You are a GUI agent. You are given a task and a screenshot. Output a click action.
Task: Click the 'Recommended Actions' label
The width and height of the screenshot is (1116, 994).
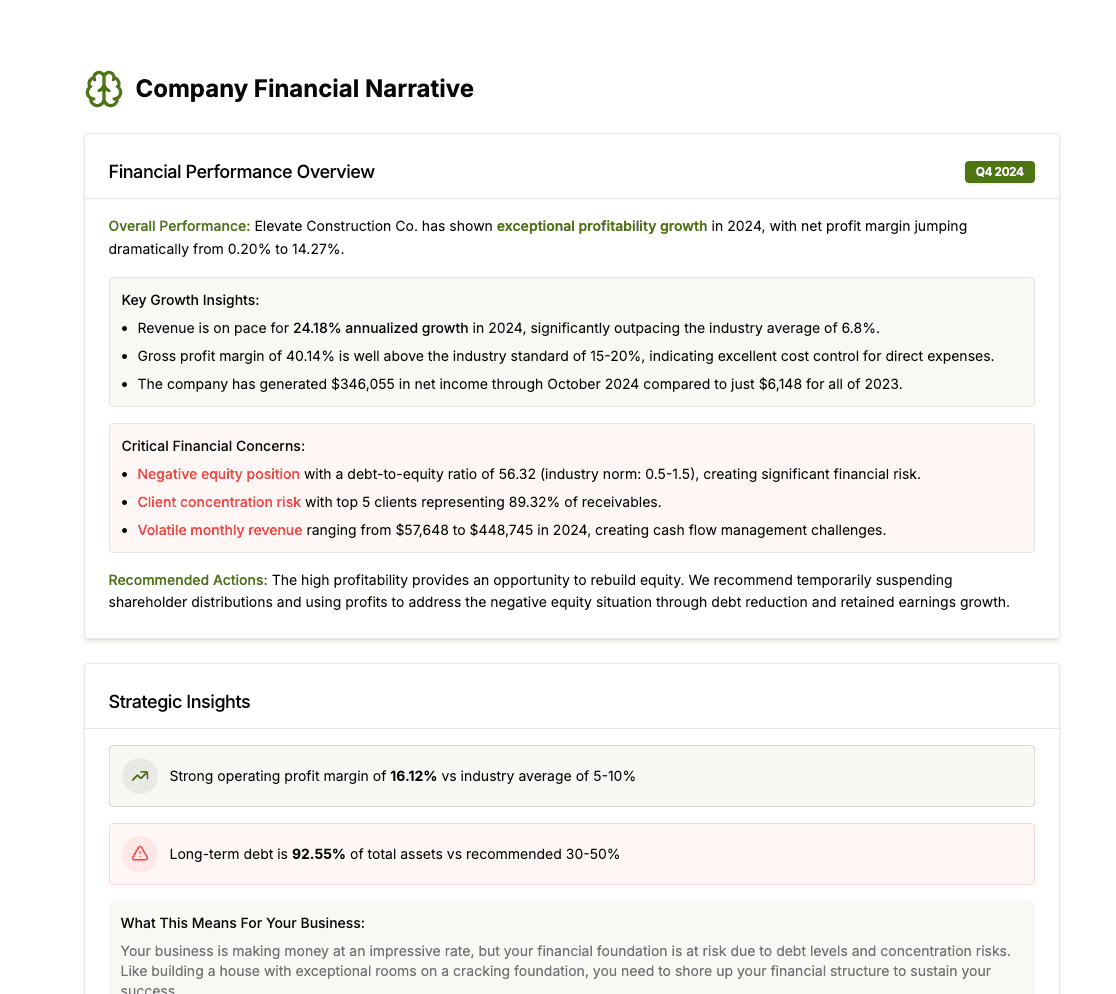tap(187, 580)
